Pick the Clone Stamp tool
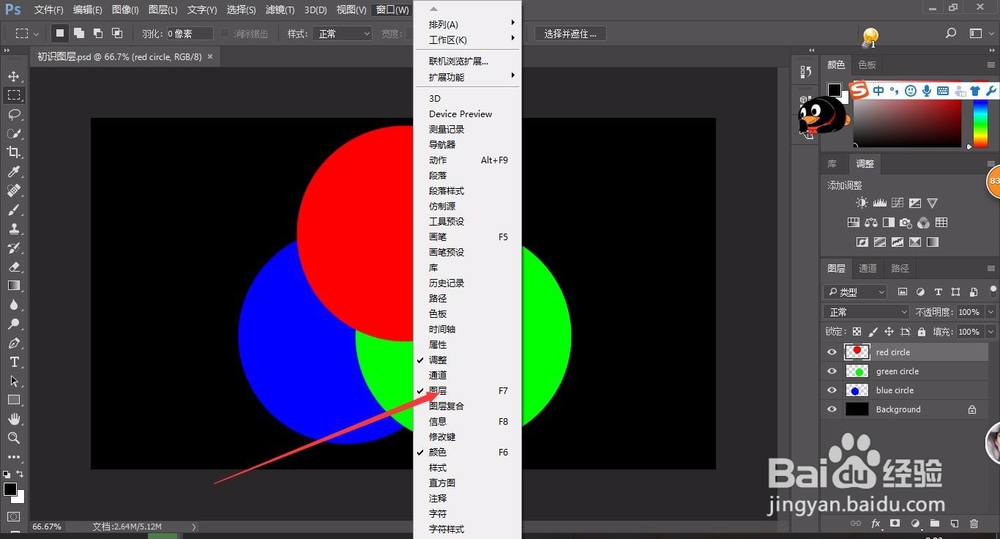 point(13,228)
